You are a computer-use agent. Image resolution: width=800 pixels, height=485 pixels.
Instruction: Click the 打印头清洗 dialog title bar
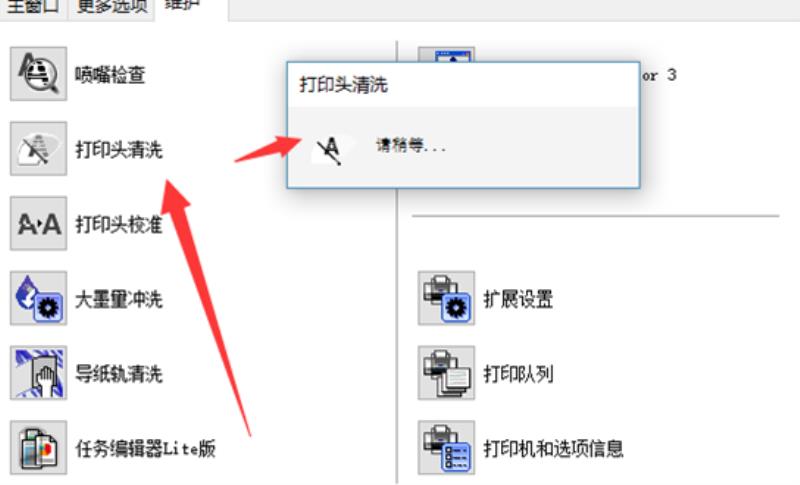coord(463,85)
